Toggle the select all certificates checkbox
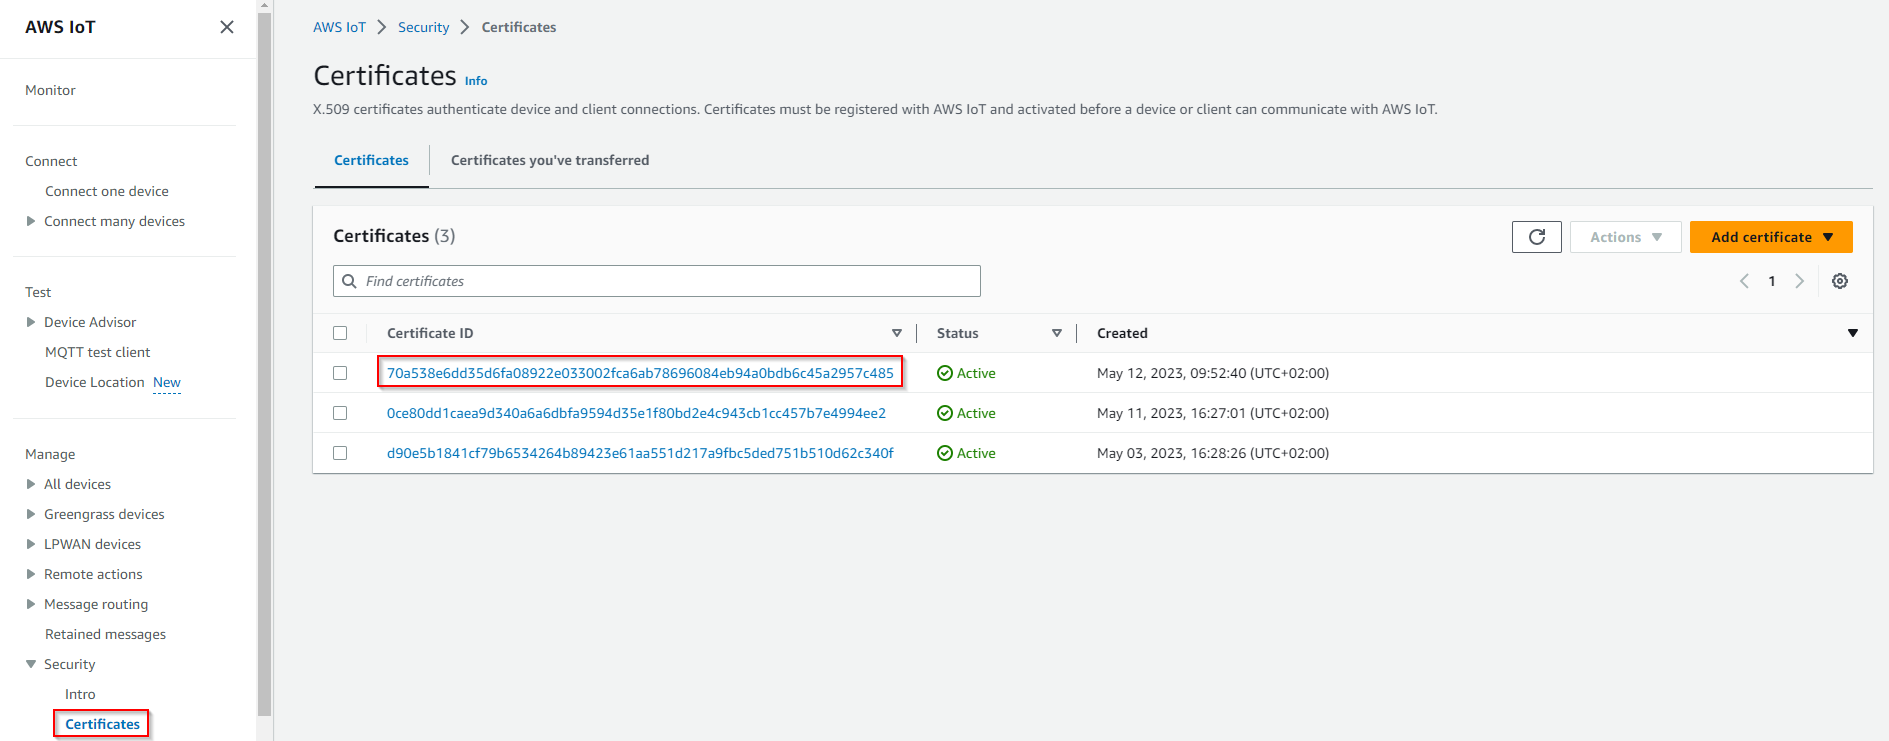The height and width of the screenshot is (741, 1889). [x=340, y=333]
